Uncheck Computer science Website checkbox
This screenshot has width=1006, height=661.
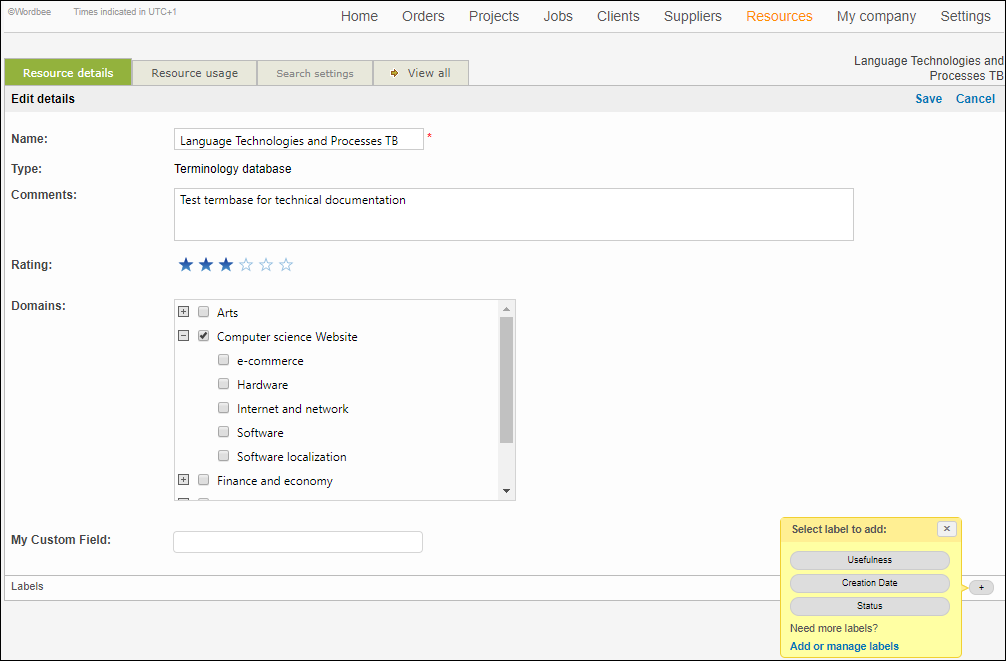204,337
